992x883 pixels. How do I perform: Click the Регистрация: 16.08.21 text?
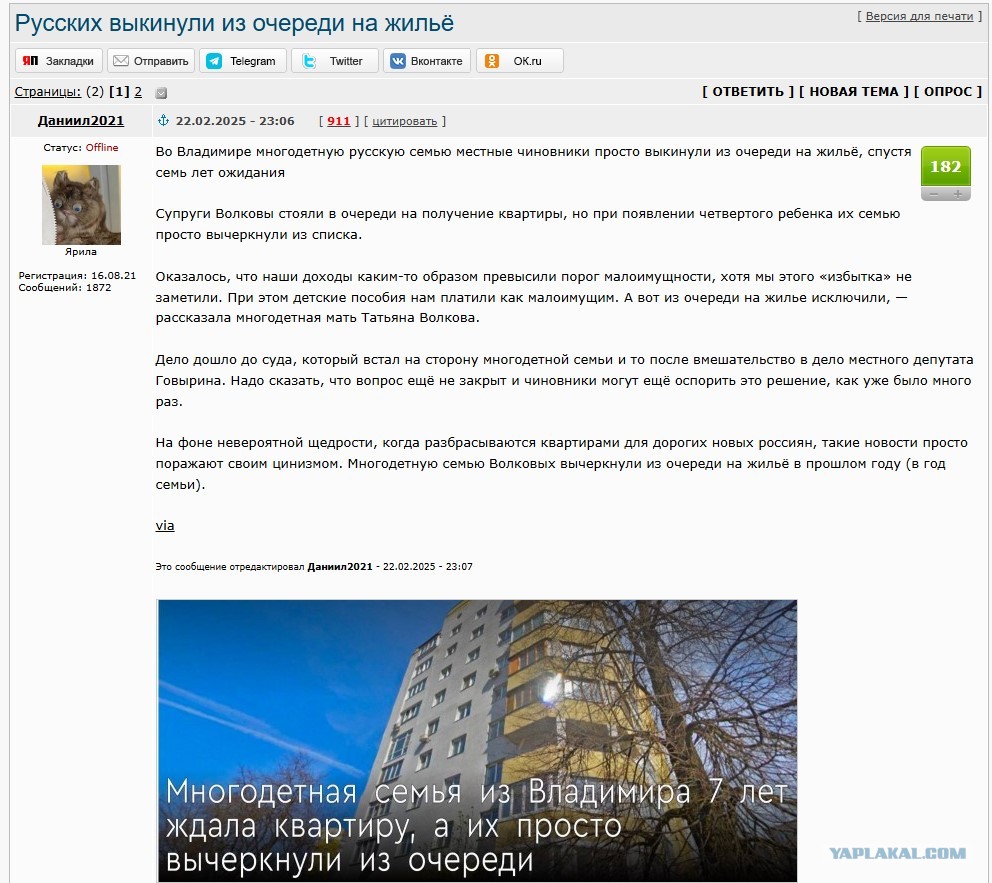pyautogui.click(x=77, y=276)
